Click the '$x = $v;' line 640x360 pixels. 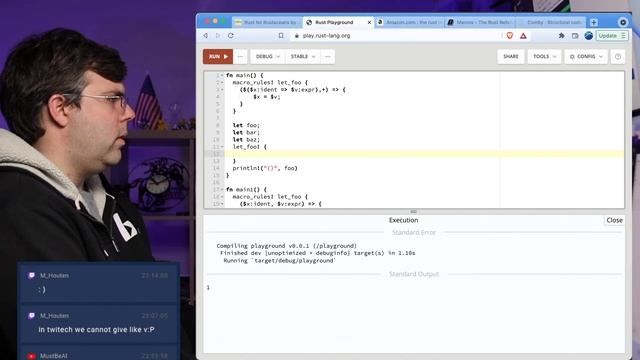point(267,97)
